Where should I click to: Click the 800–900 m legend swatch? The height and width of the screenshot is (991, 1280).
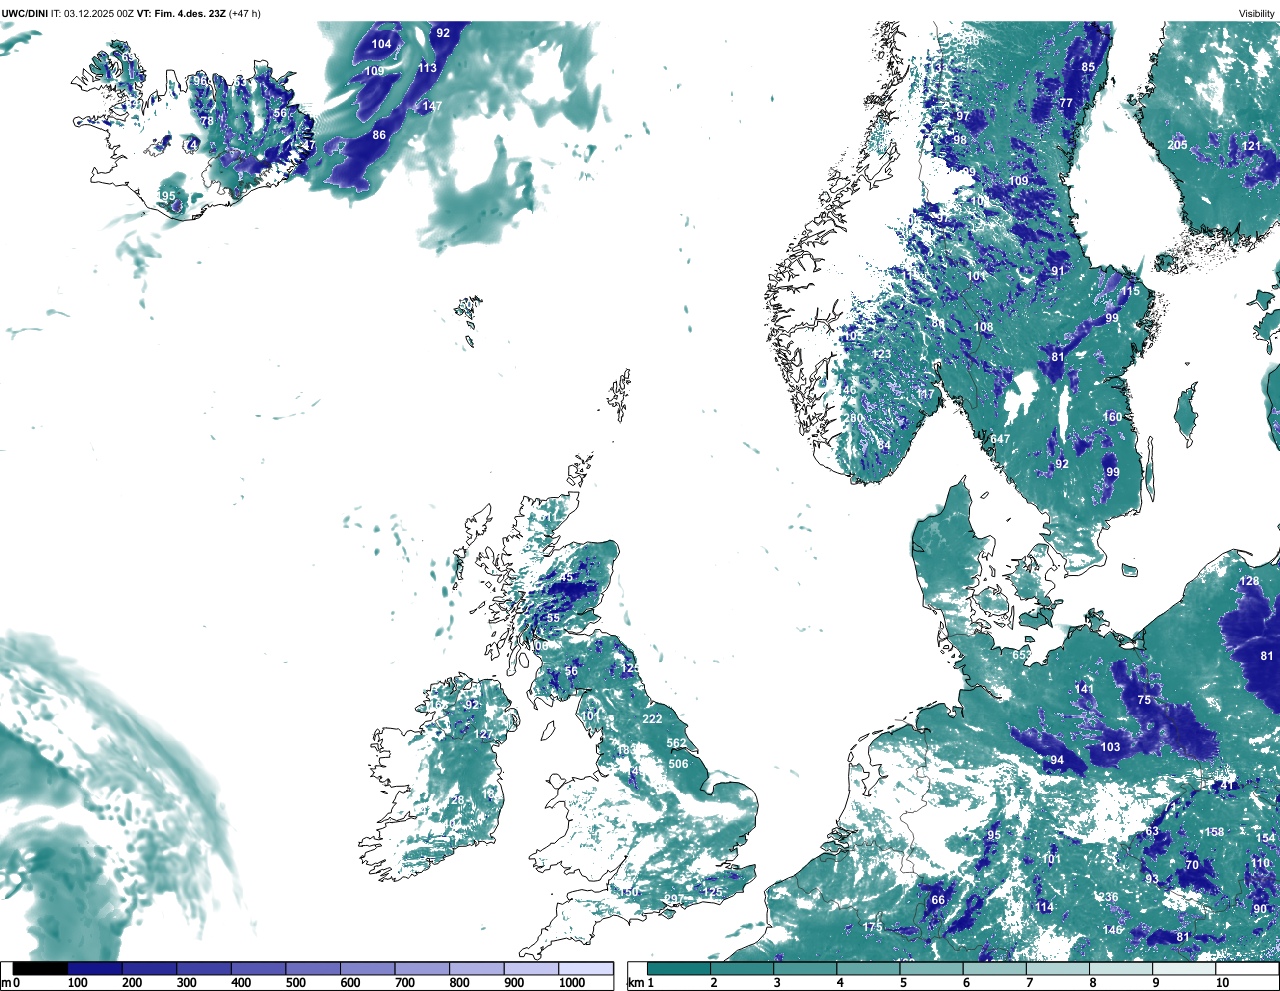[476, 968]
